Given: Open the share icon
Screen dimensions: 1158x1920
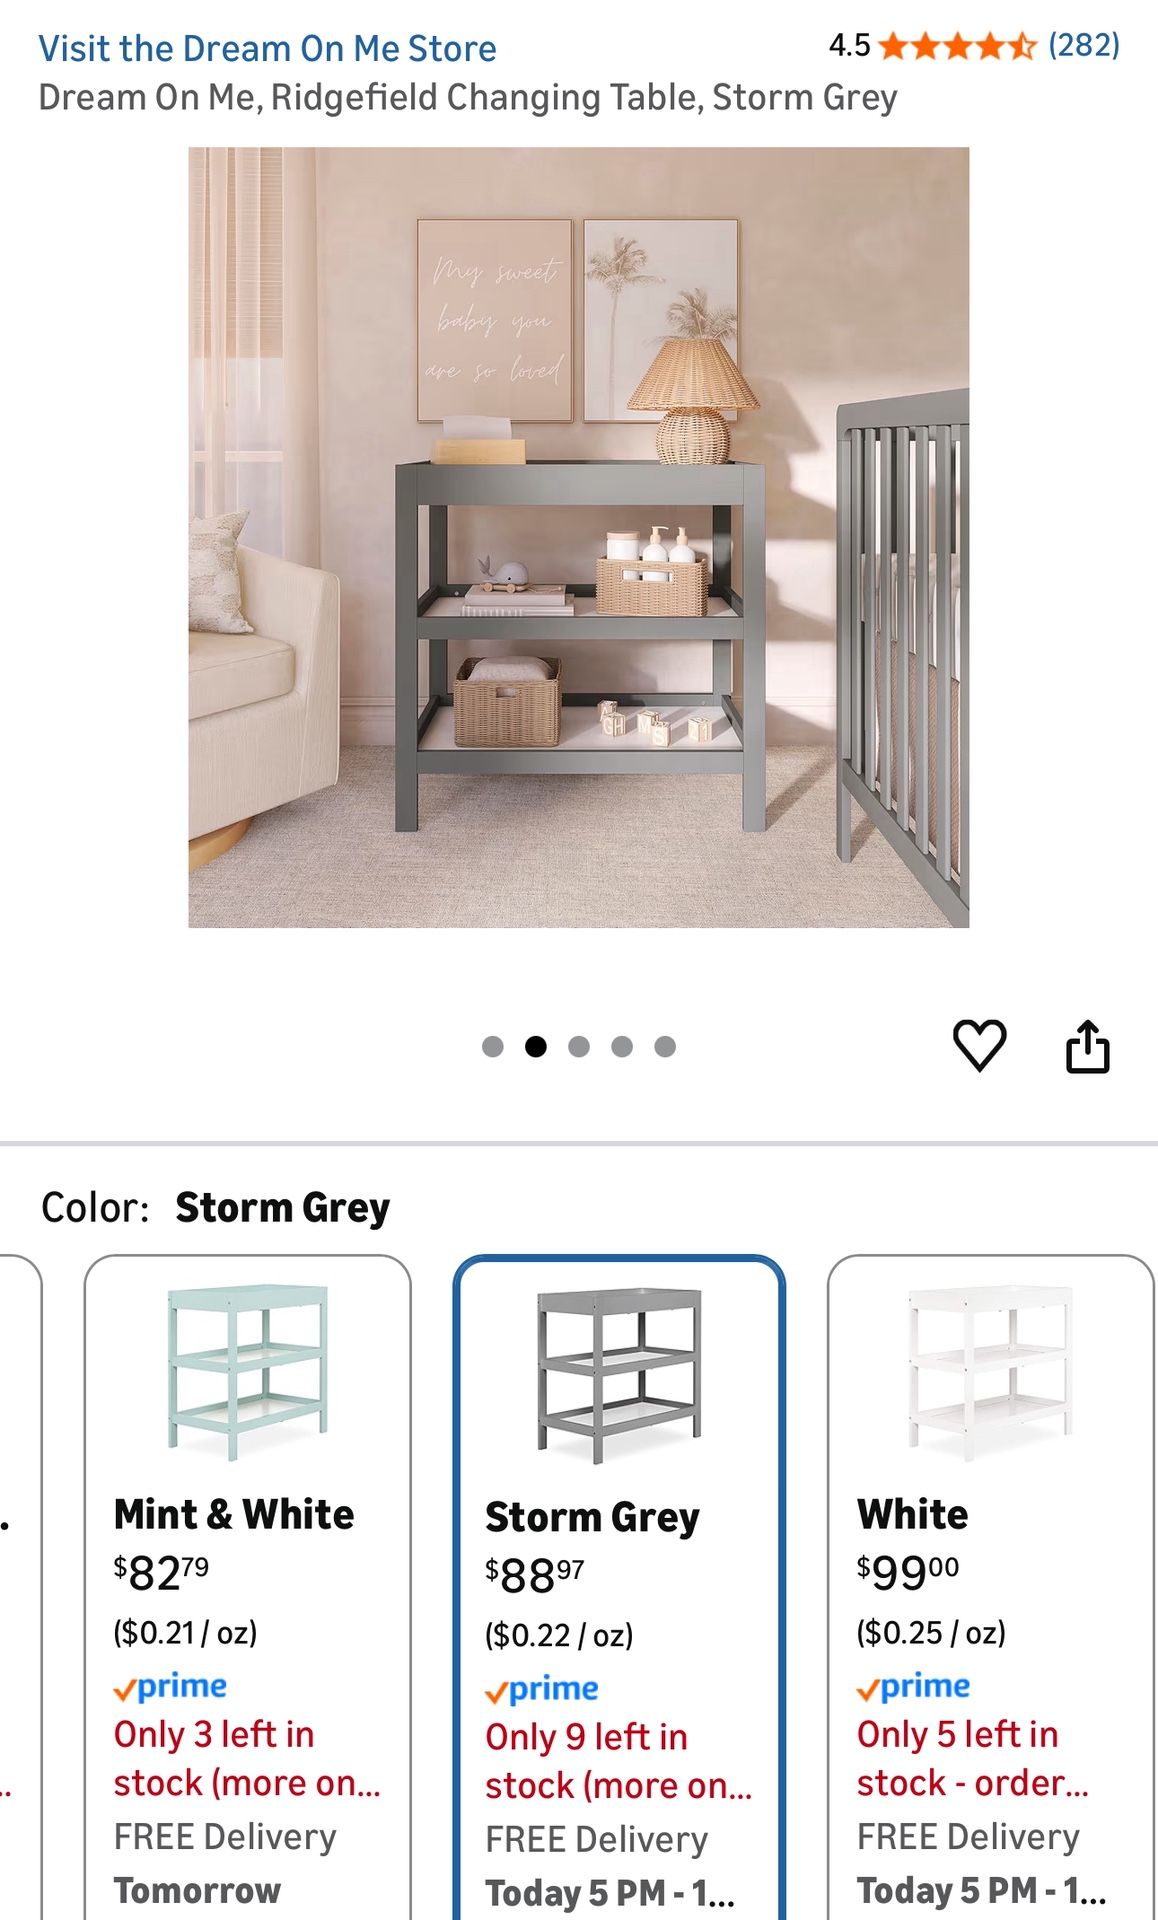Looking at the screenshot, I should [1087, 1046].
